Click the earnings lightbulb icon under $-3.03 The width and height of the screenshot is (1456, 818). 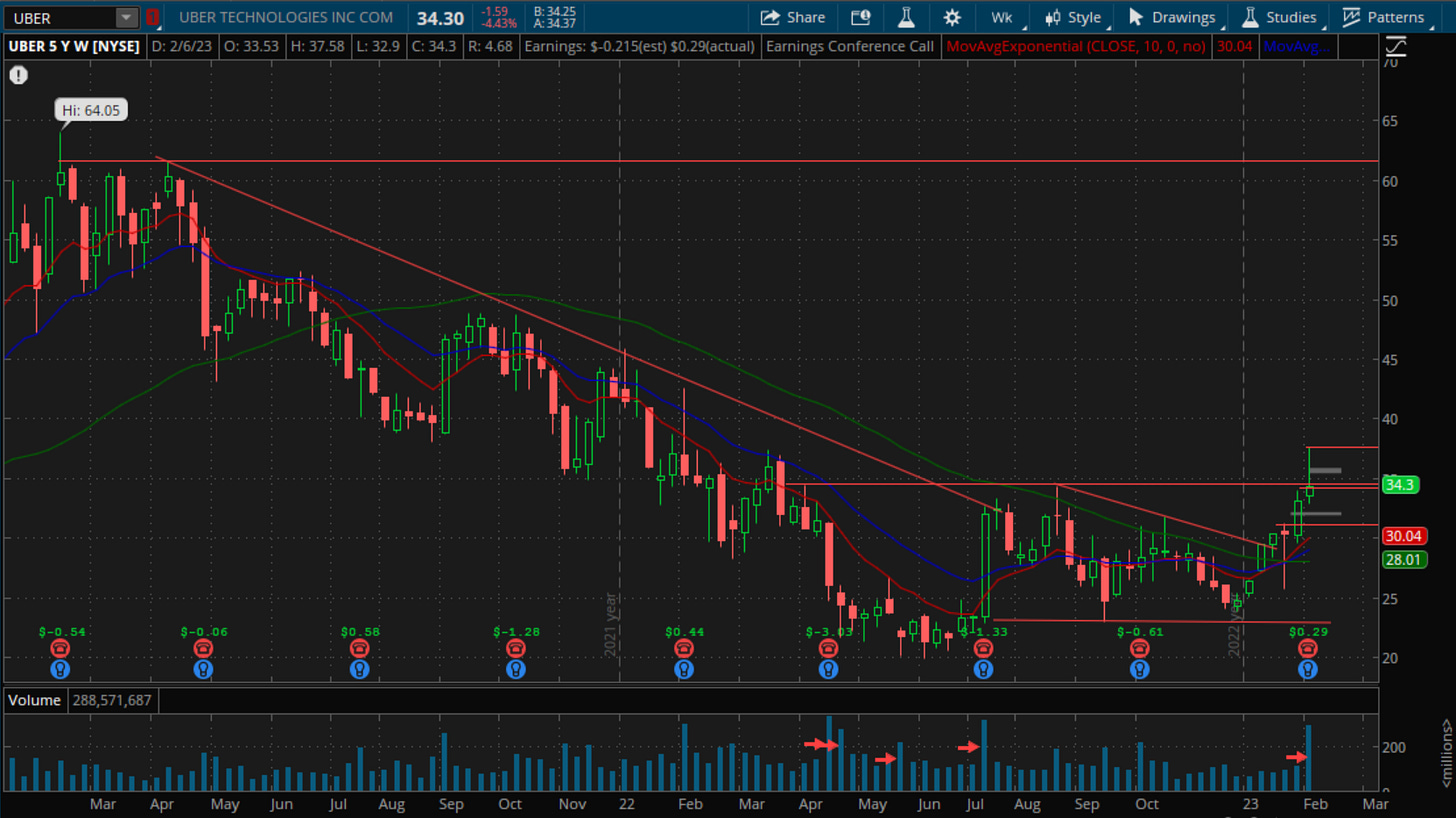click(x=828, y=669)
